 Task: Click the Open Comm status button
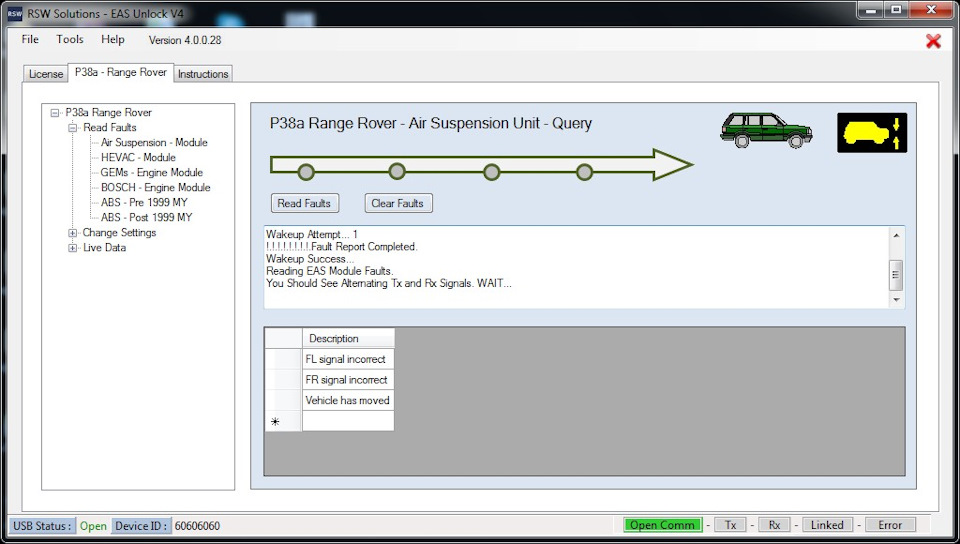pos(662,525)
